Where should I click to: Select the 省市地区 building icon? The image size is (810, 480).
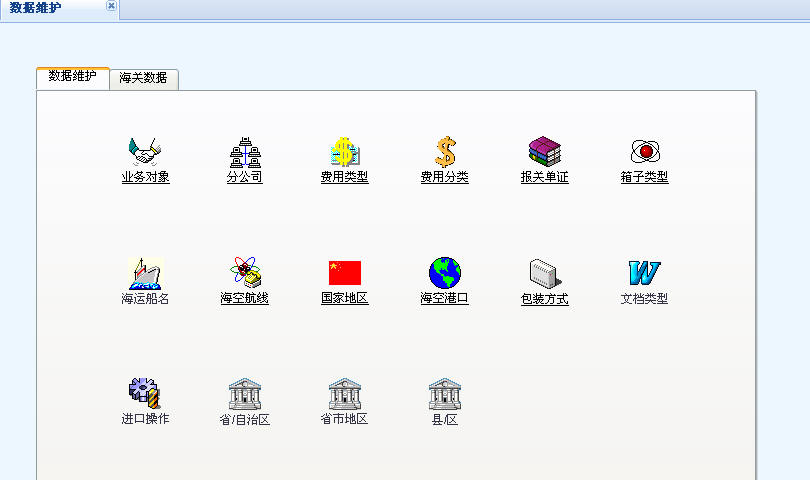pyautogui.click(x=345, y=393)
